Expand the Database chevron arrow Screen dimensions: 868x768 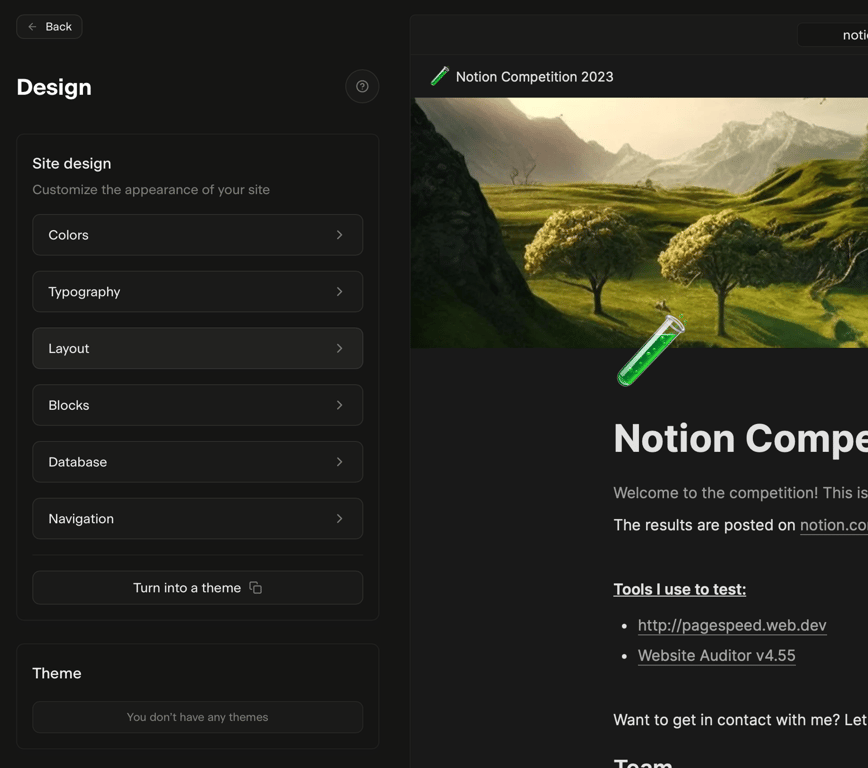tap(339, 462)
